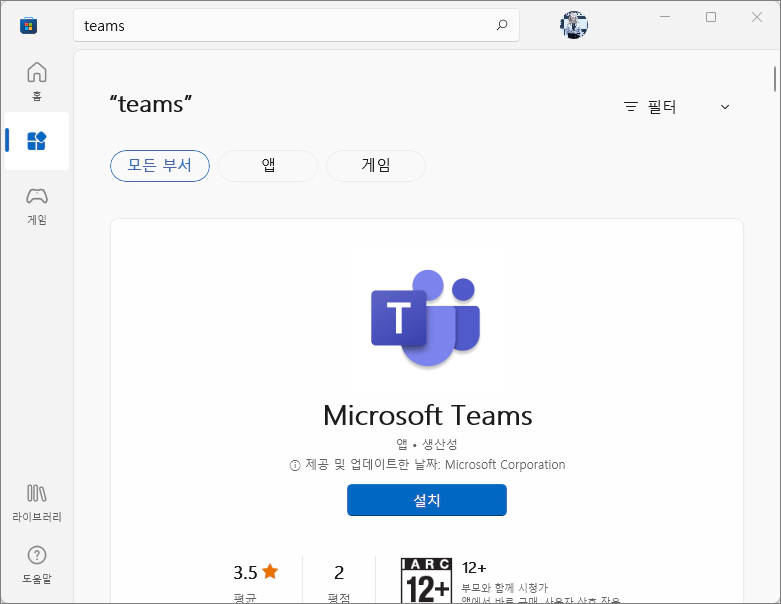Click the 앱 • 생산성 category text
Viewport: 781px width, 604px height.
426,444
